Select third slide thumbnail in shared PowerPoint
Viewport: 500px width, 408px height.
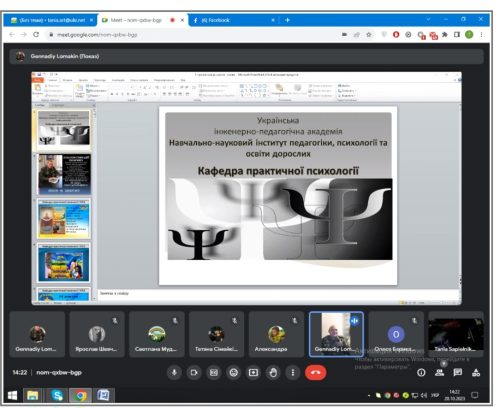point(64,219)
